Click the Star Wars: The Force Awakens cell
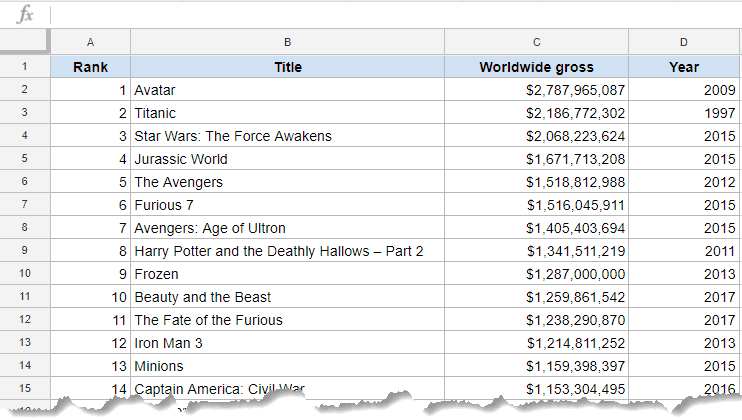742x420 pixels. point(287,136)
